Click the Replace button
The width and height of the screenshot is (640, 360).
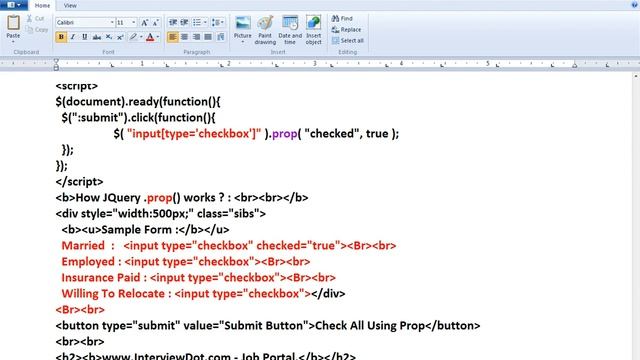click(347, 29)
